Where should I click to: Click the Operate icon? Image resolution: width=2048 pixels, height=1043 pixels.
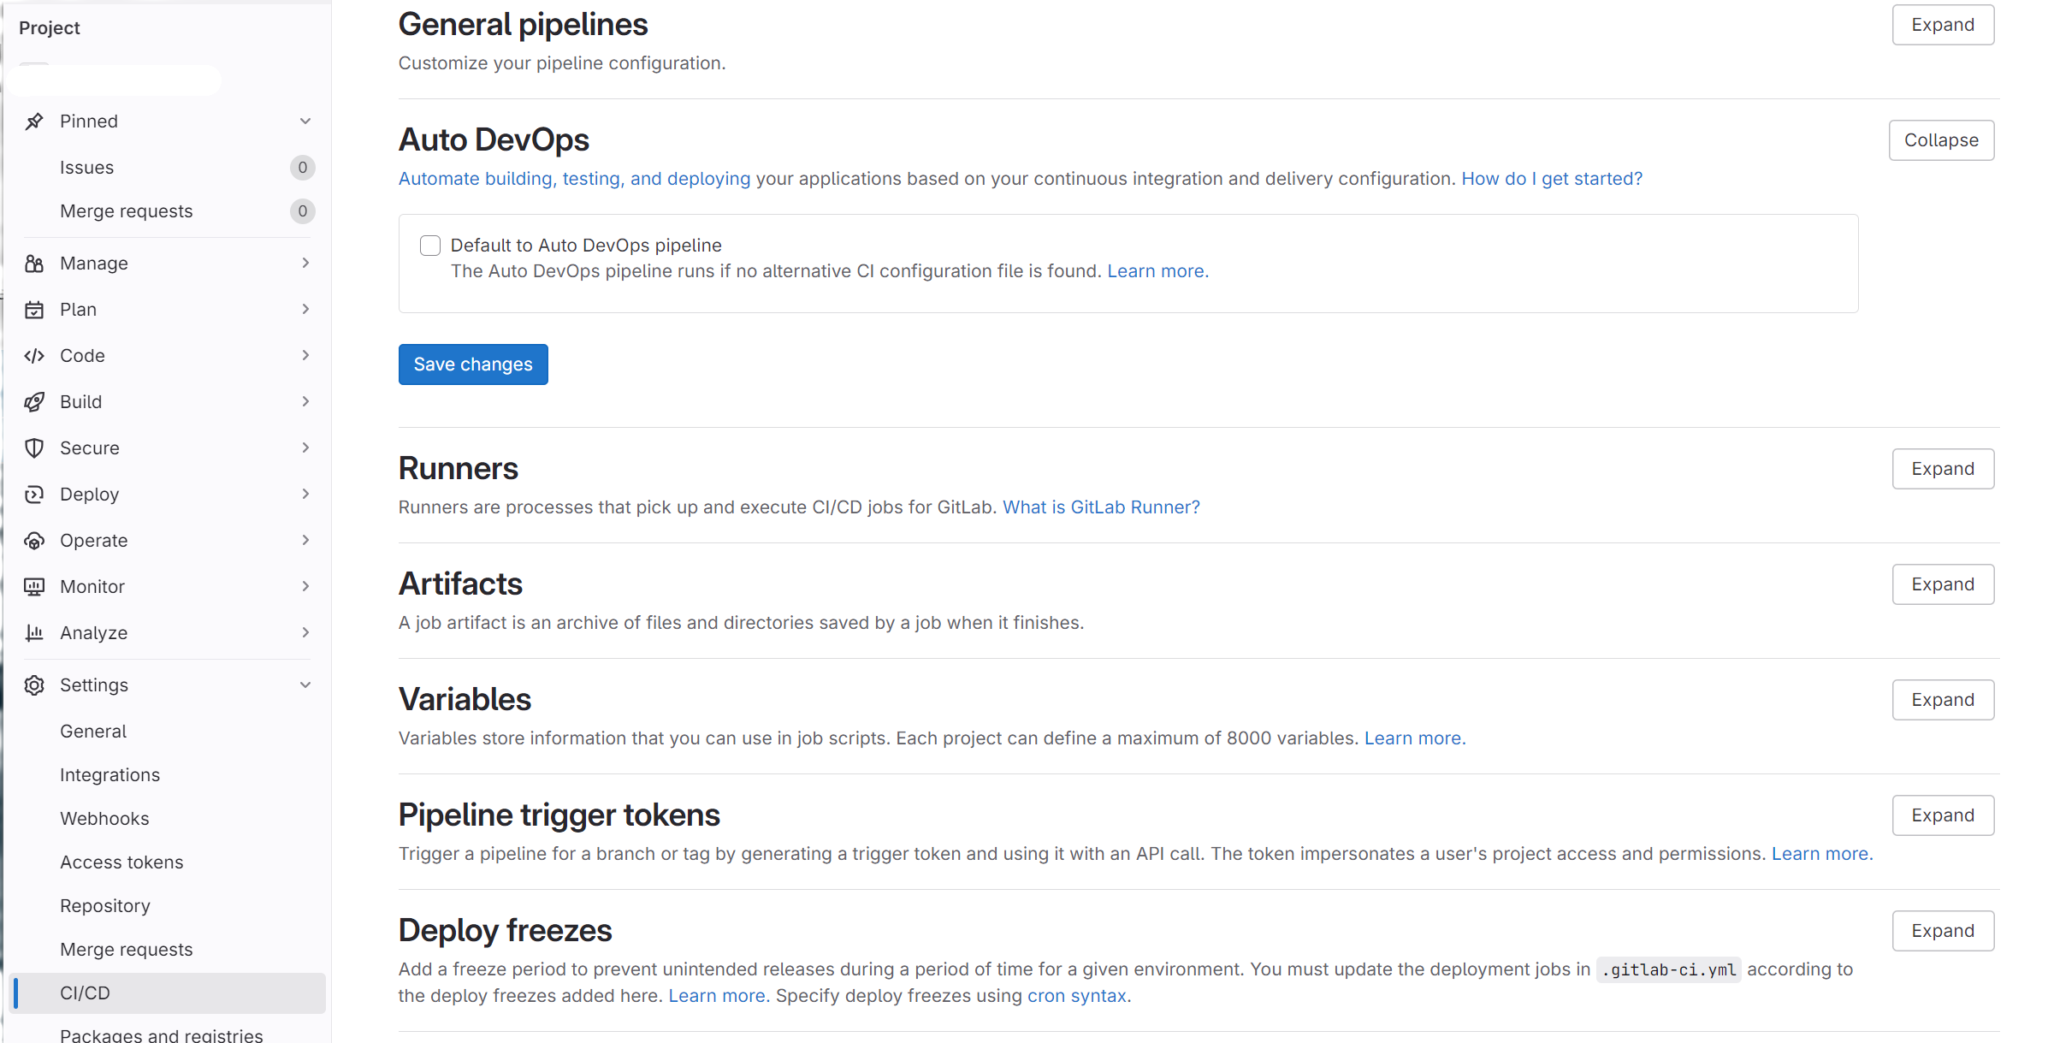(35, 540)
